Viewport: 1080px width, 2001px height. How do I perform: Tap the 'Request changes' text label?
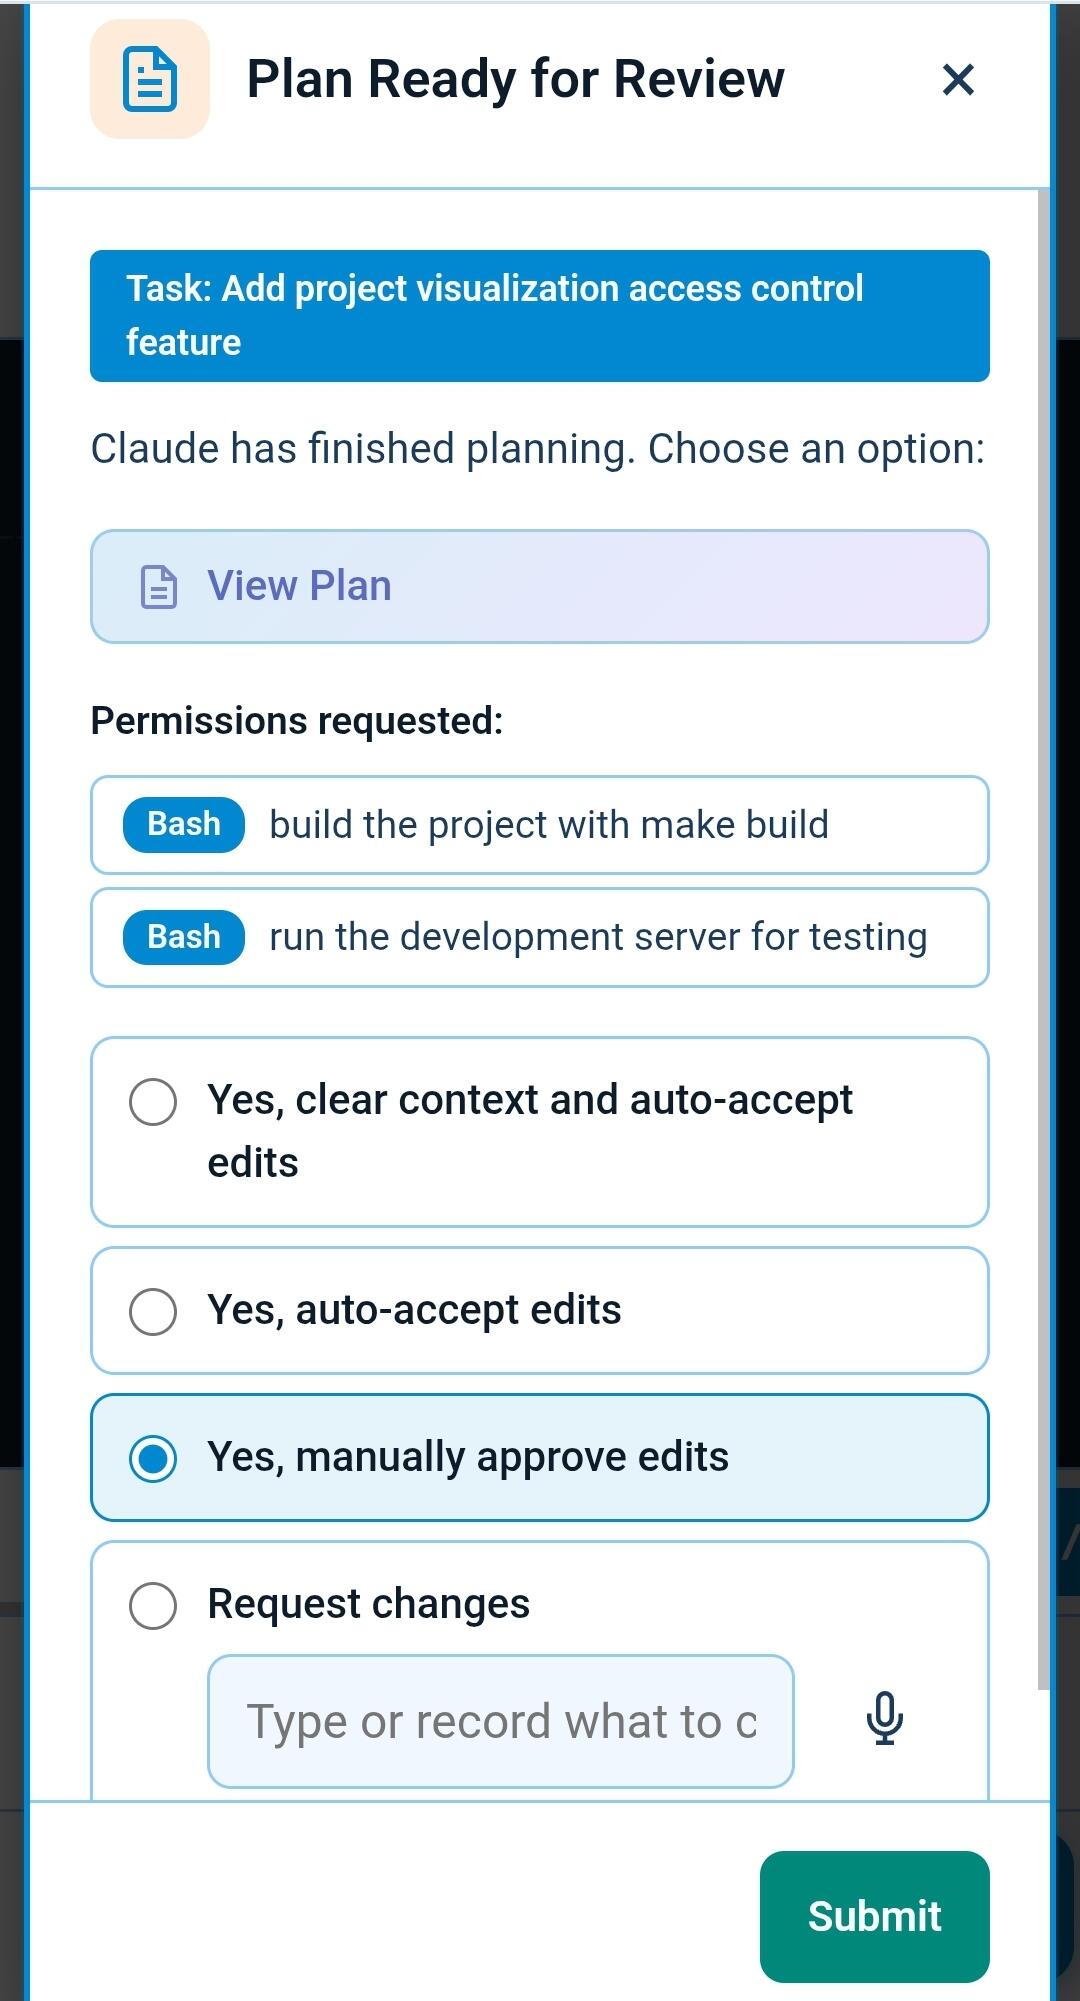(367, 1603)
